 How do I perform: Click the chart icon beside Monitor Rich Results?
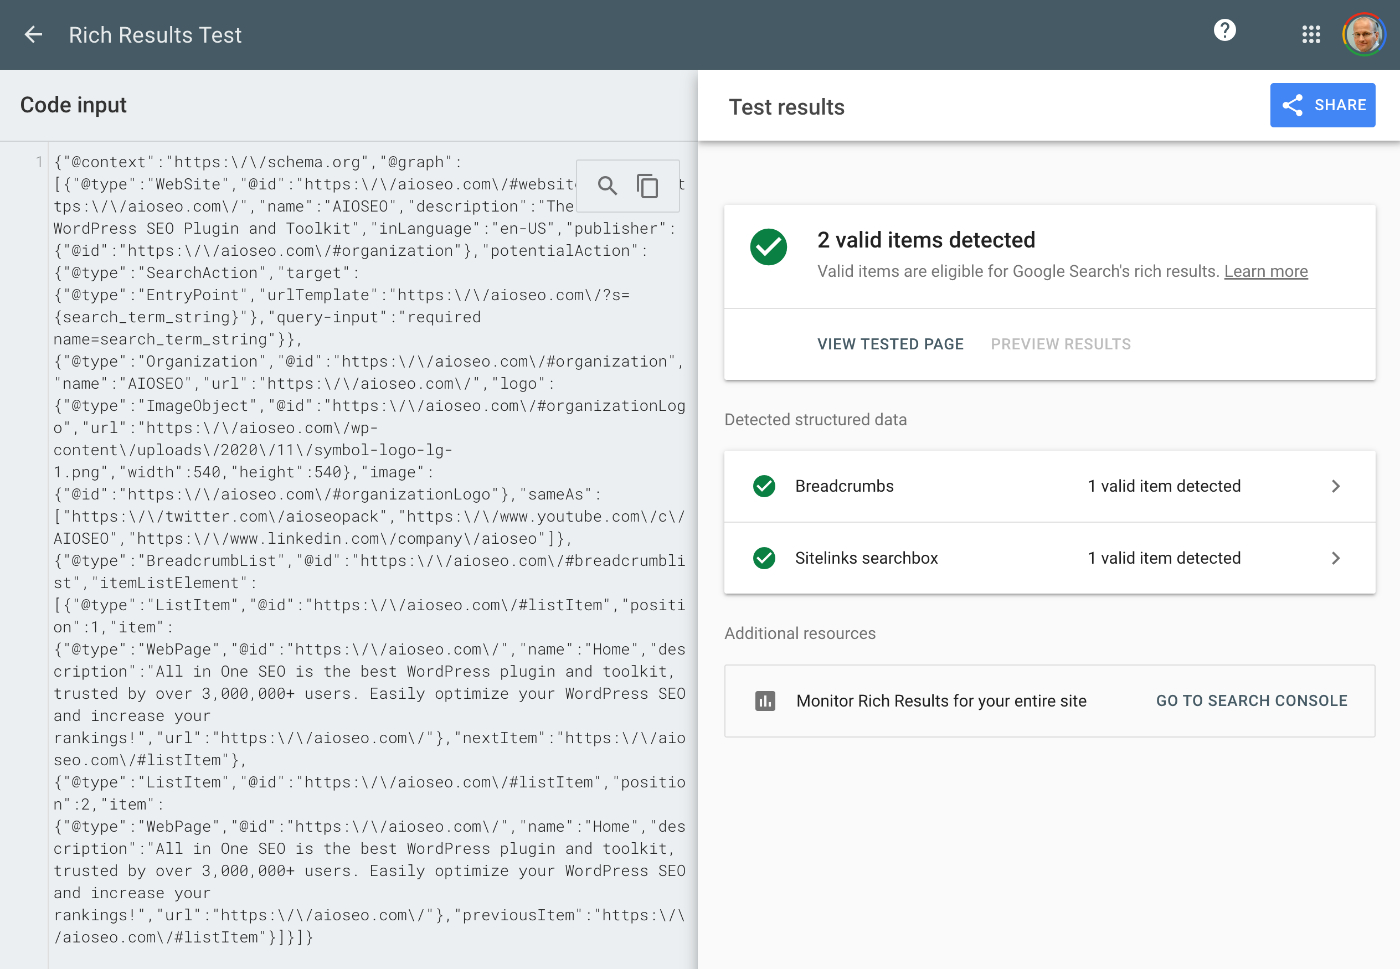coord(765,701)
